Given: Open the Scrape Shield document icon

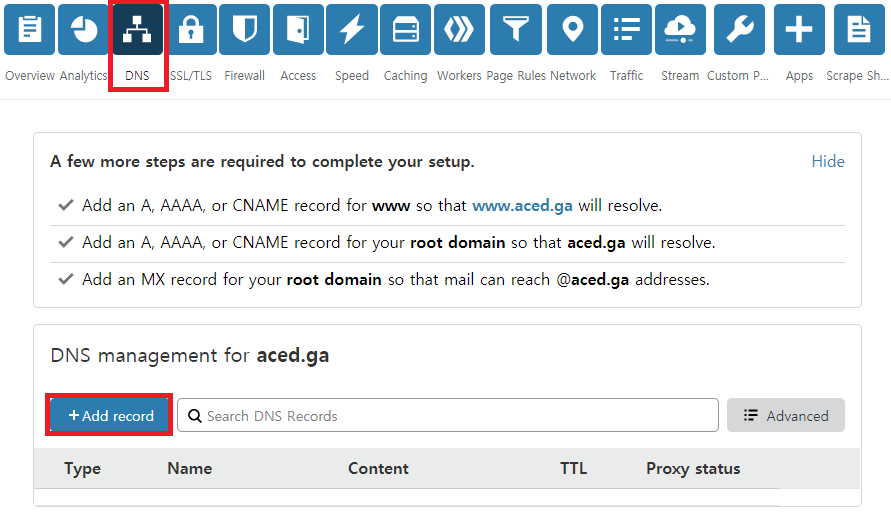Looking at the screenshot, I should pos(859,30).
